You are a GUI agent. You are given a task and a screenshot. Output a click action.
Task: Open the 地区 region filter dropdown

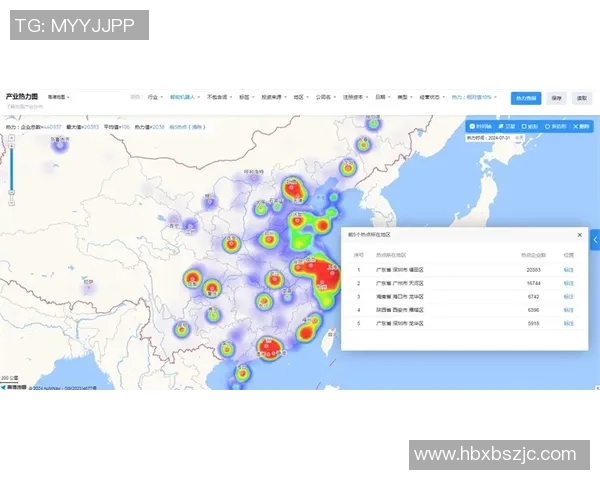[299, 98]
